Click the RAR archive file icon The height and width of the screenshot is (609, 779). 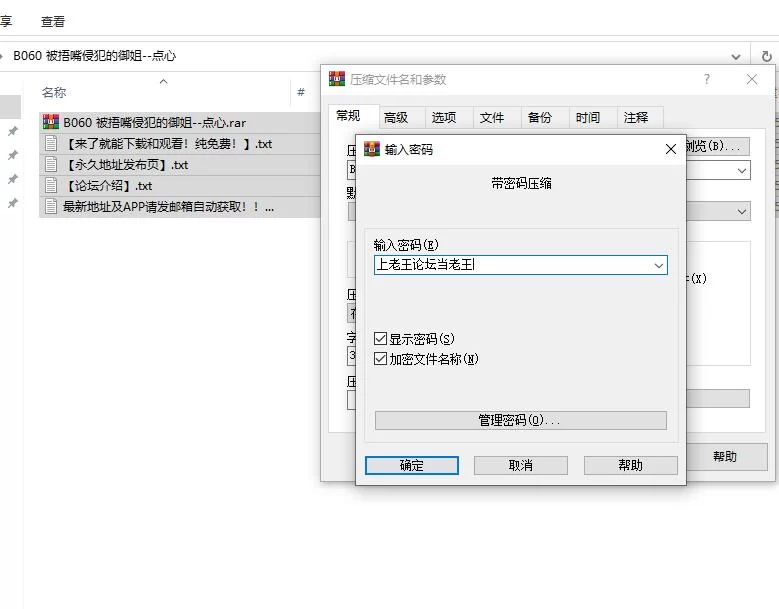[x=50, y=123]
